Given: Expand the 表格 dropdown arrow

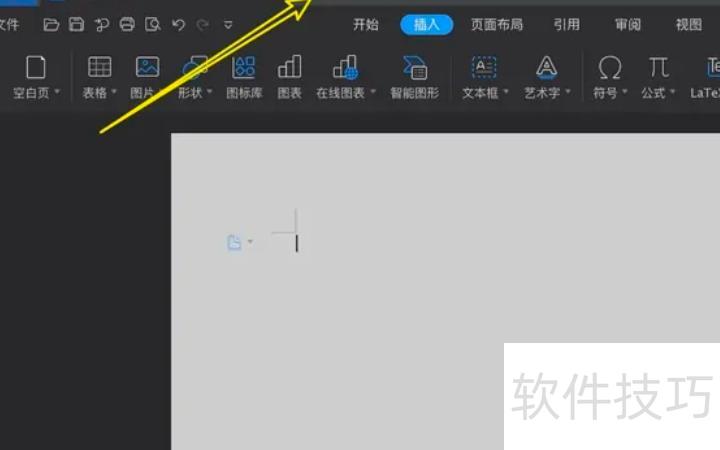Looking at the screenshot, I should [114, 92].
